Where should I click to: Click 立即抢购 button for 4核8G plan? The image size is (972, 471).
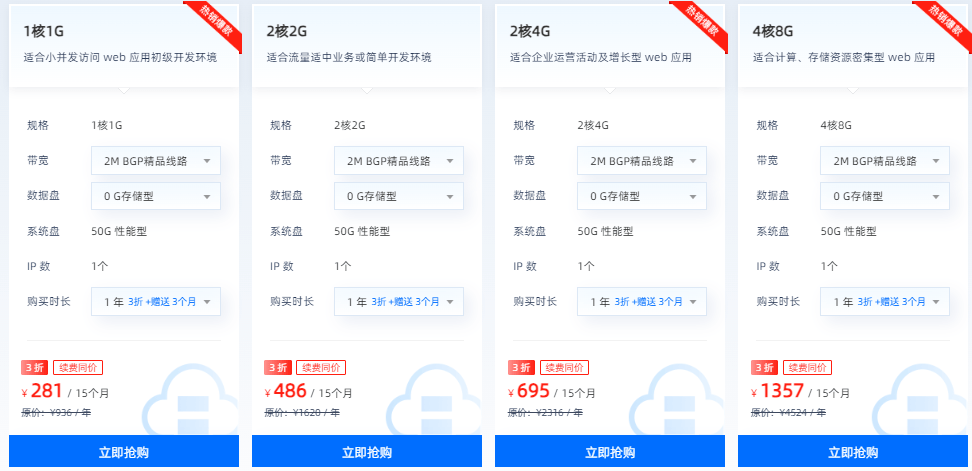[x=853, y=451]
